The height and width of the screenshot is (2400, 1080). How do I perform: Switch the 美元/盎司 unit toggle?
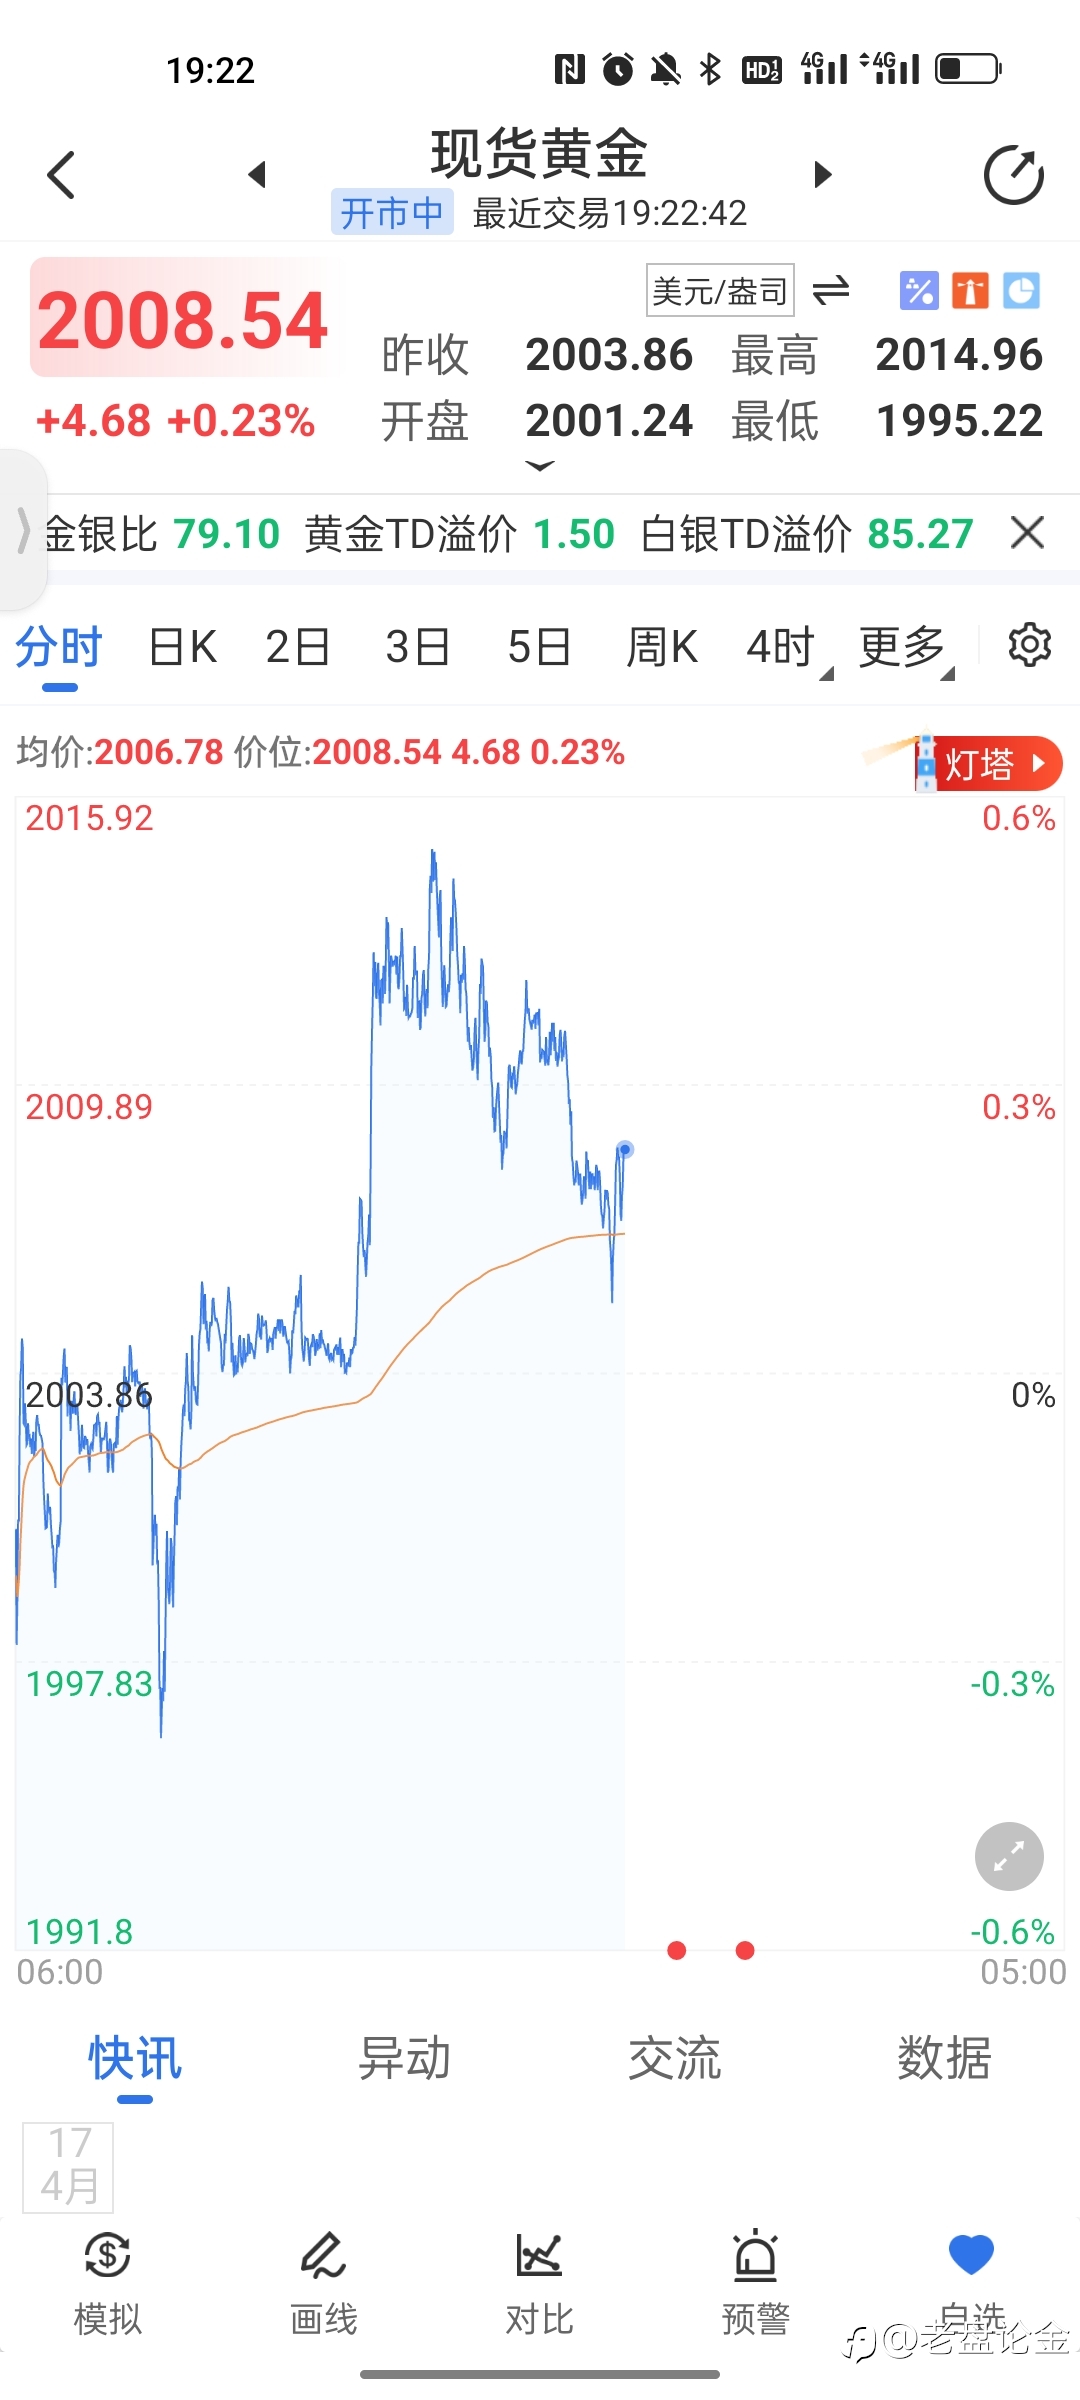click(x=830, y=291)
